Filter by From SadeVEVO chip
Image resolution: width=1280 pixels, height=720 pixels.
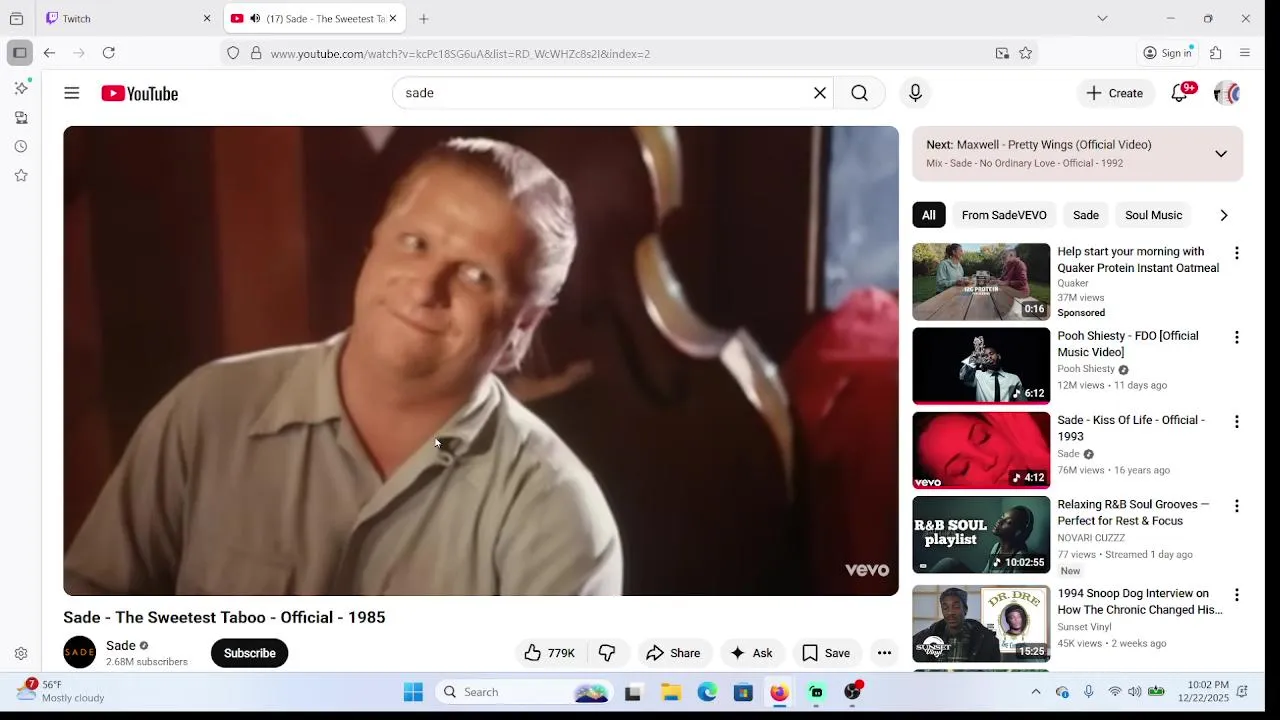tap(1004, 215)
